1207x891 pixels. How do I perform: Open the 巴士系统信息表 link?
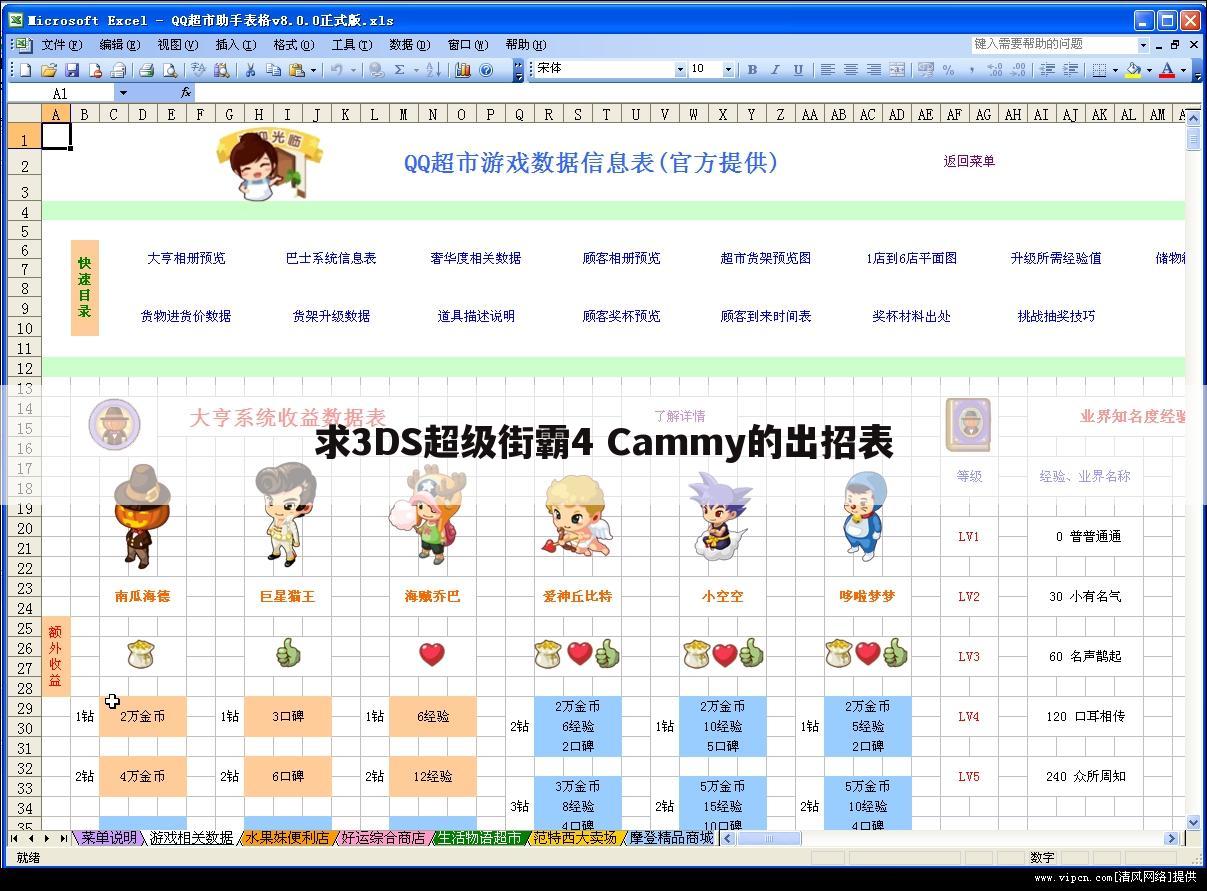[331, 258]
